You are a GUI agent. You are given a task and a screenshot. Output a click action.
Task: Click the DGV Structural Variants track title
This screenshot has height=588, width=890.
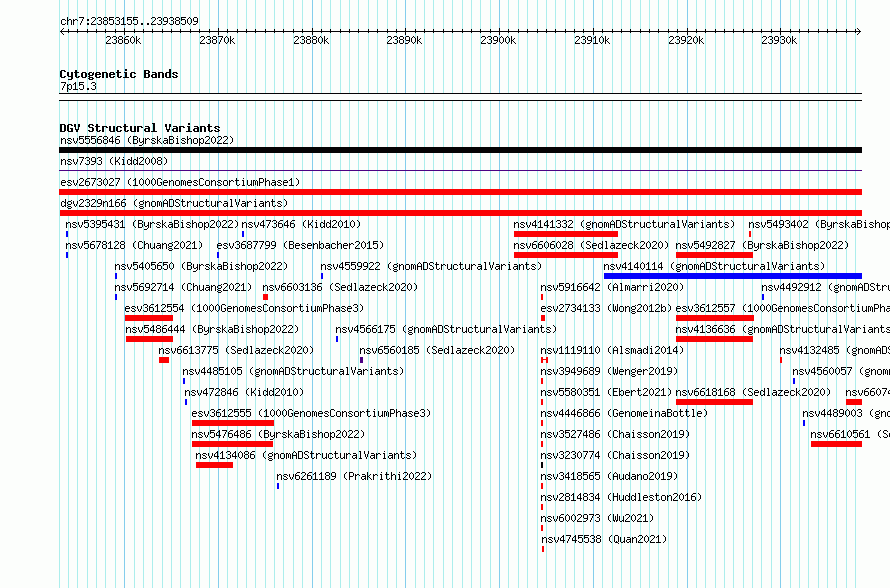140,128
